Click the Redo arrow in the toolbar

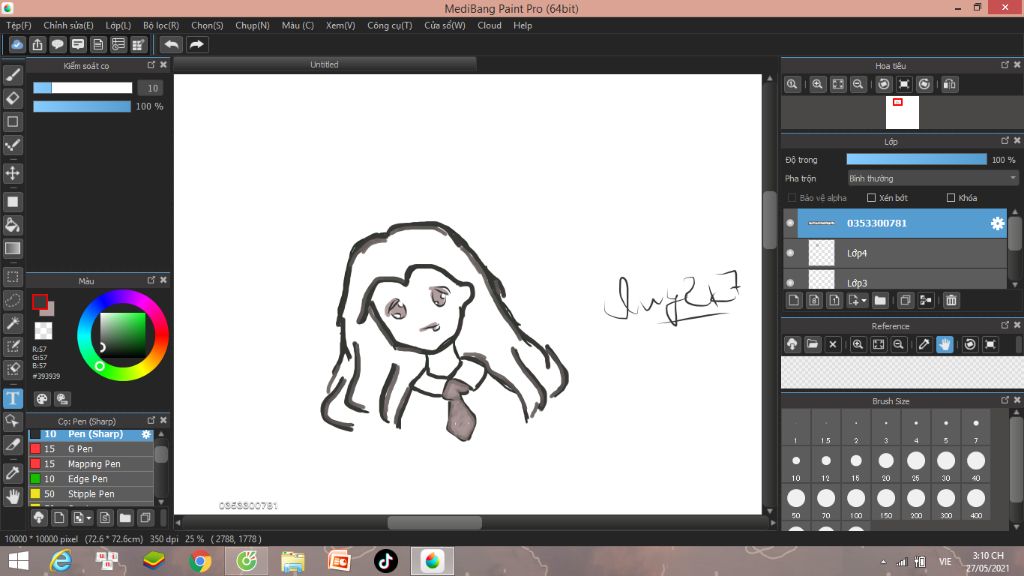(196, 44)
